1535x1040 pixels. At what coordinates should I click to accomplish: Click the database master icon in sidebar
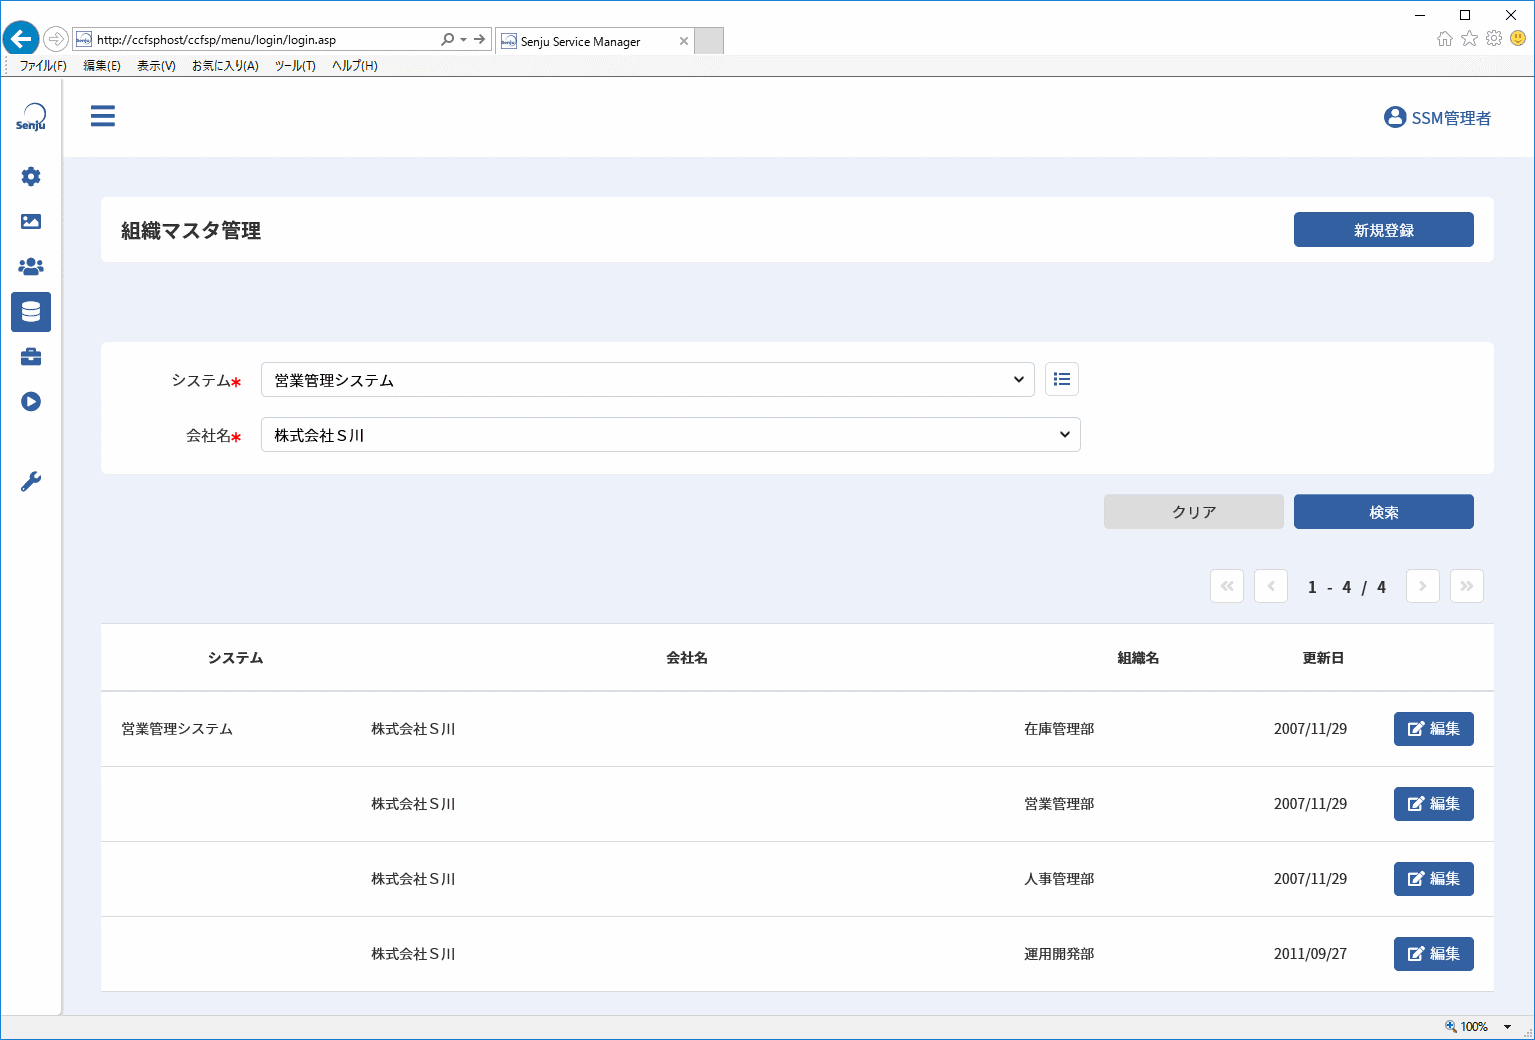pyautogui.click(x=31, y=312)
